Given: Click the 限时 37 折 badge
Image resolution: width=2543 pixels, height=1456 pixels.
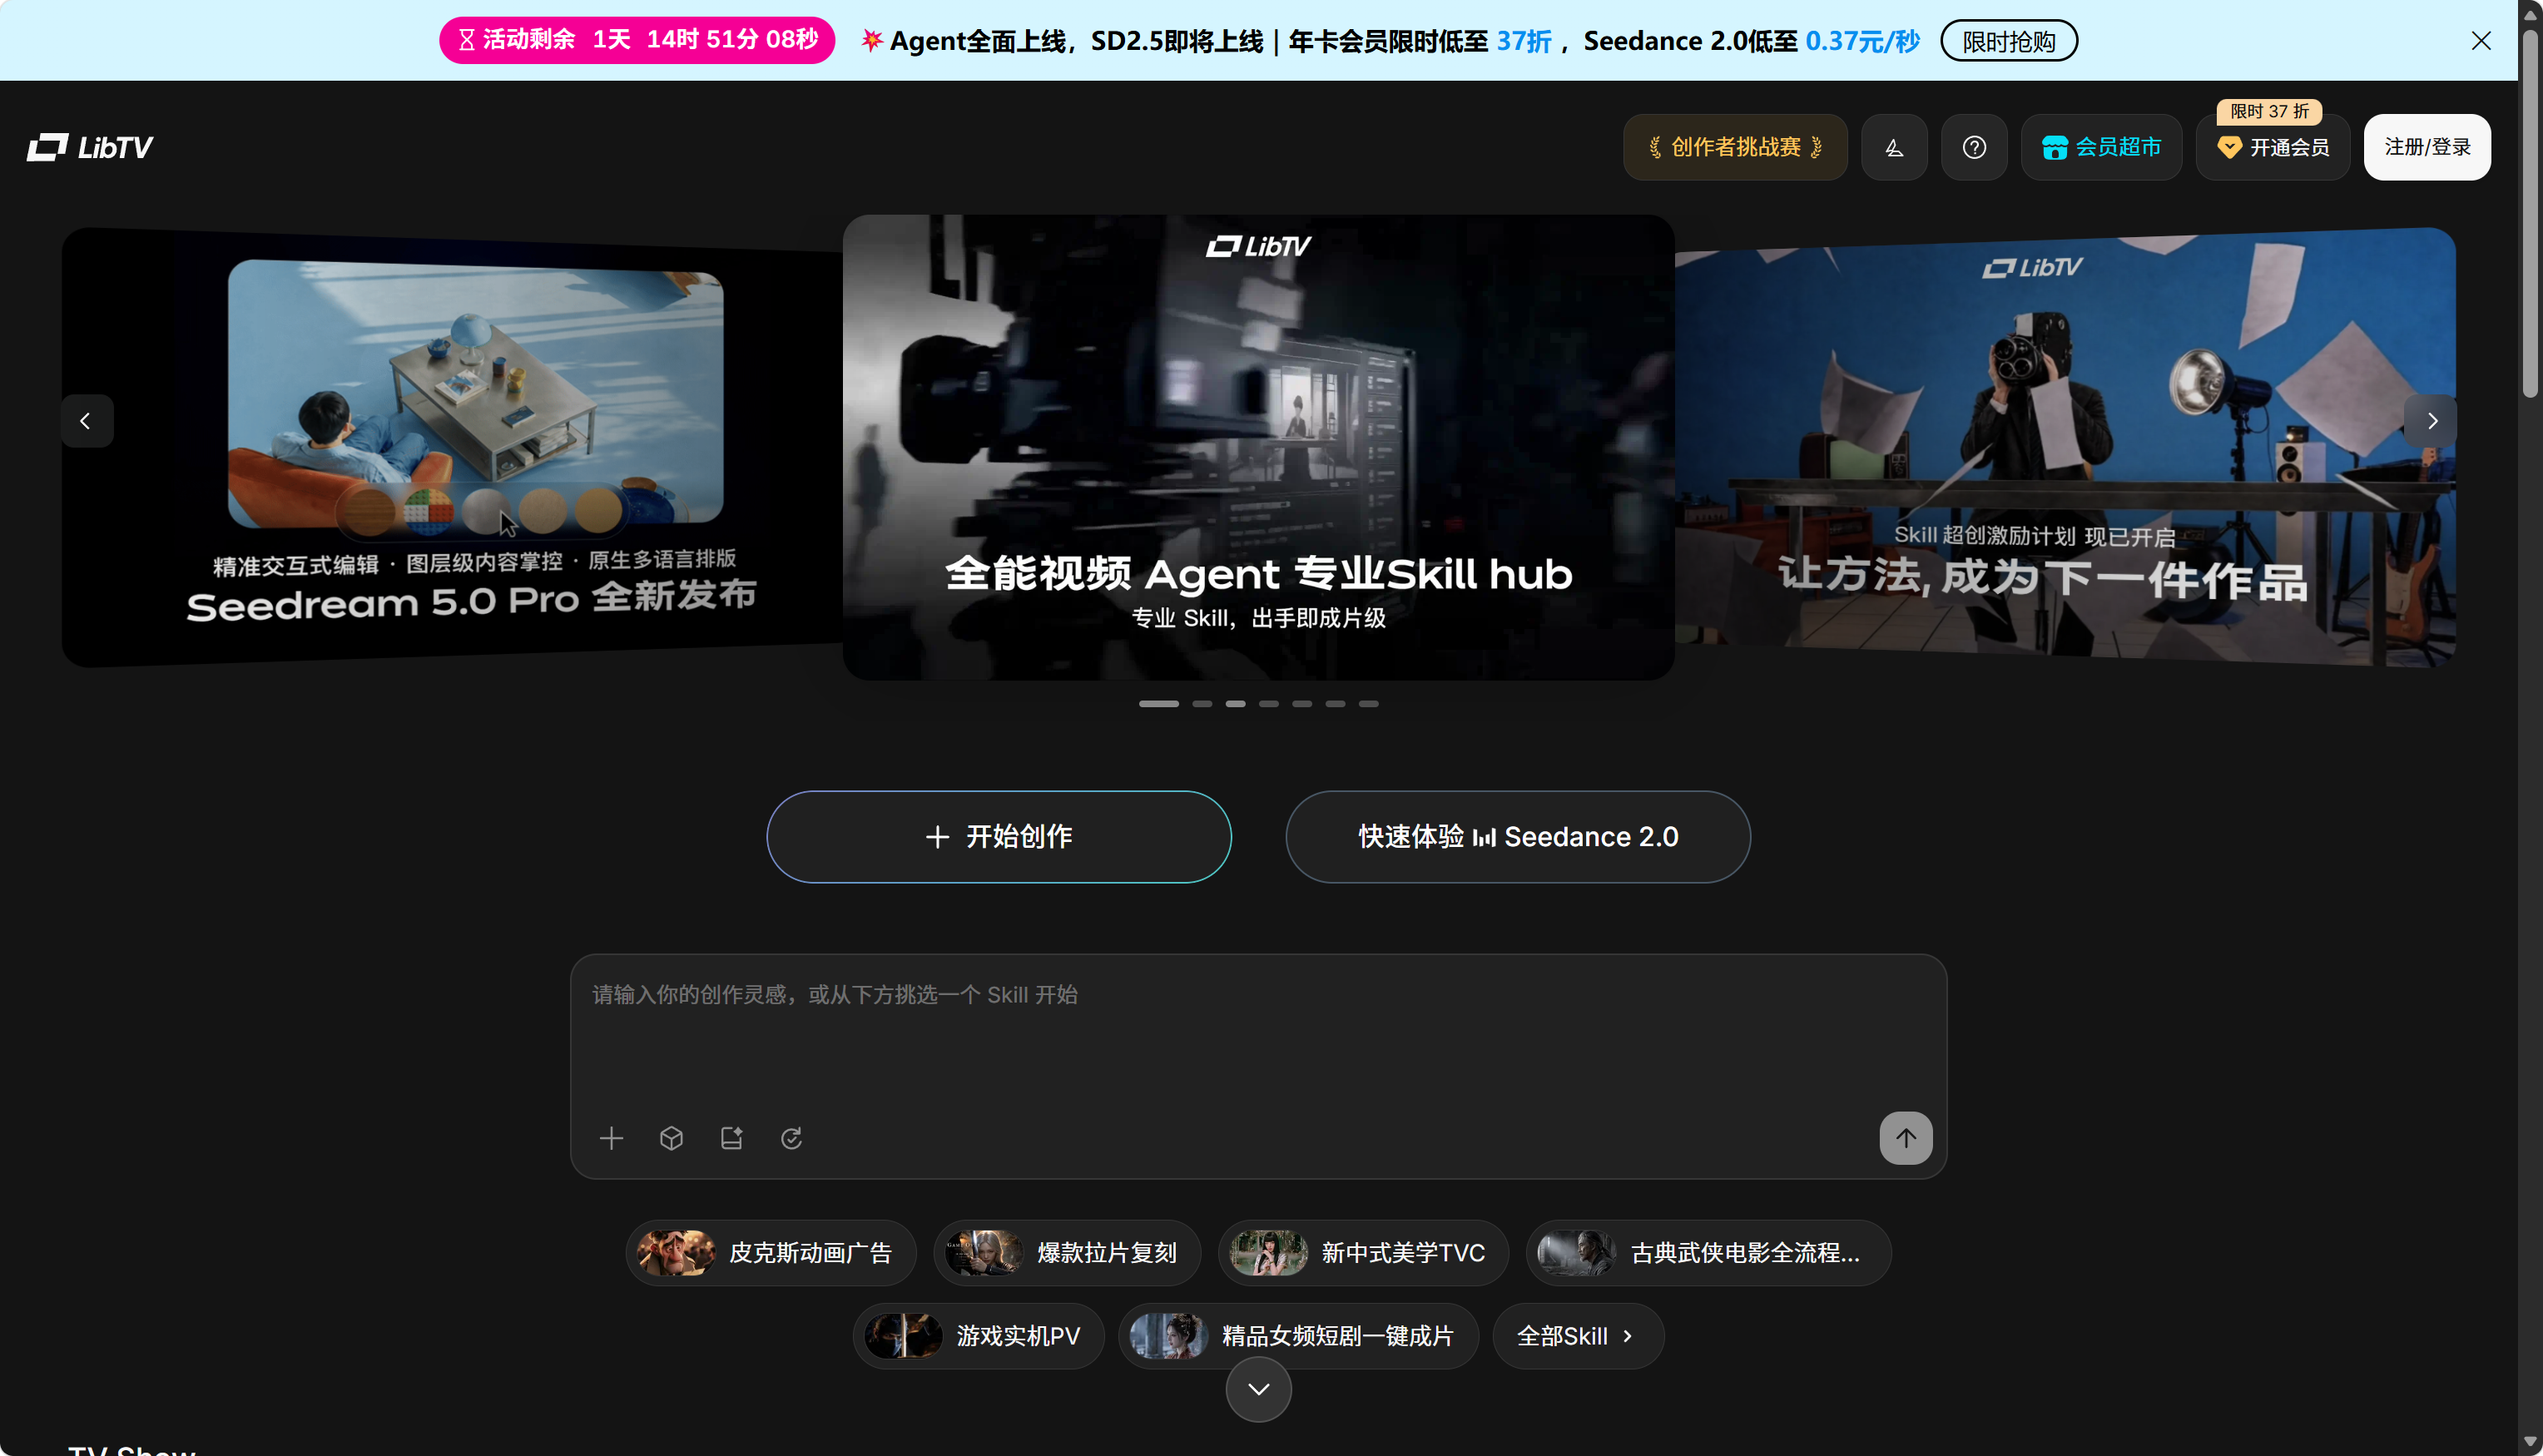Looking at the screenshot, I should (2269, 111).
